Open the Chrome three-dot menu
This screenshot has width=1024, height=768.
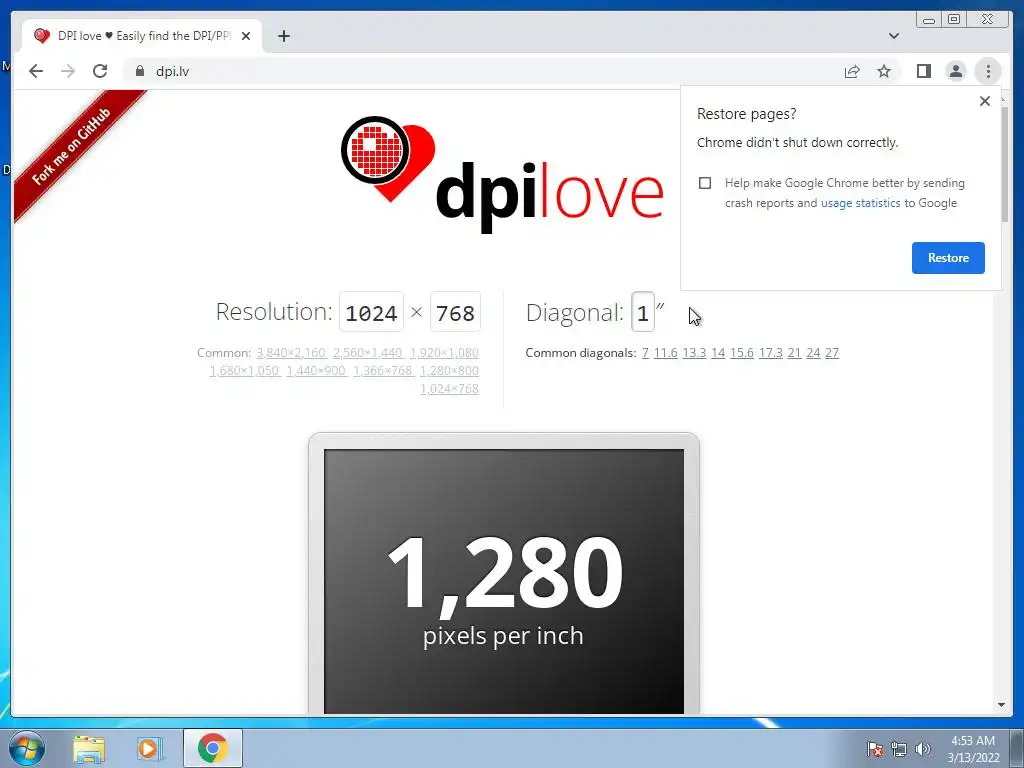point(988,71)
